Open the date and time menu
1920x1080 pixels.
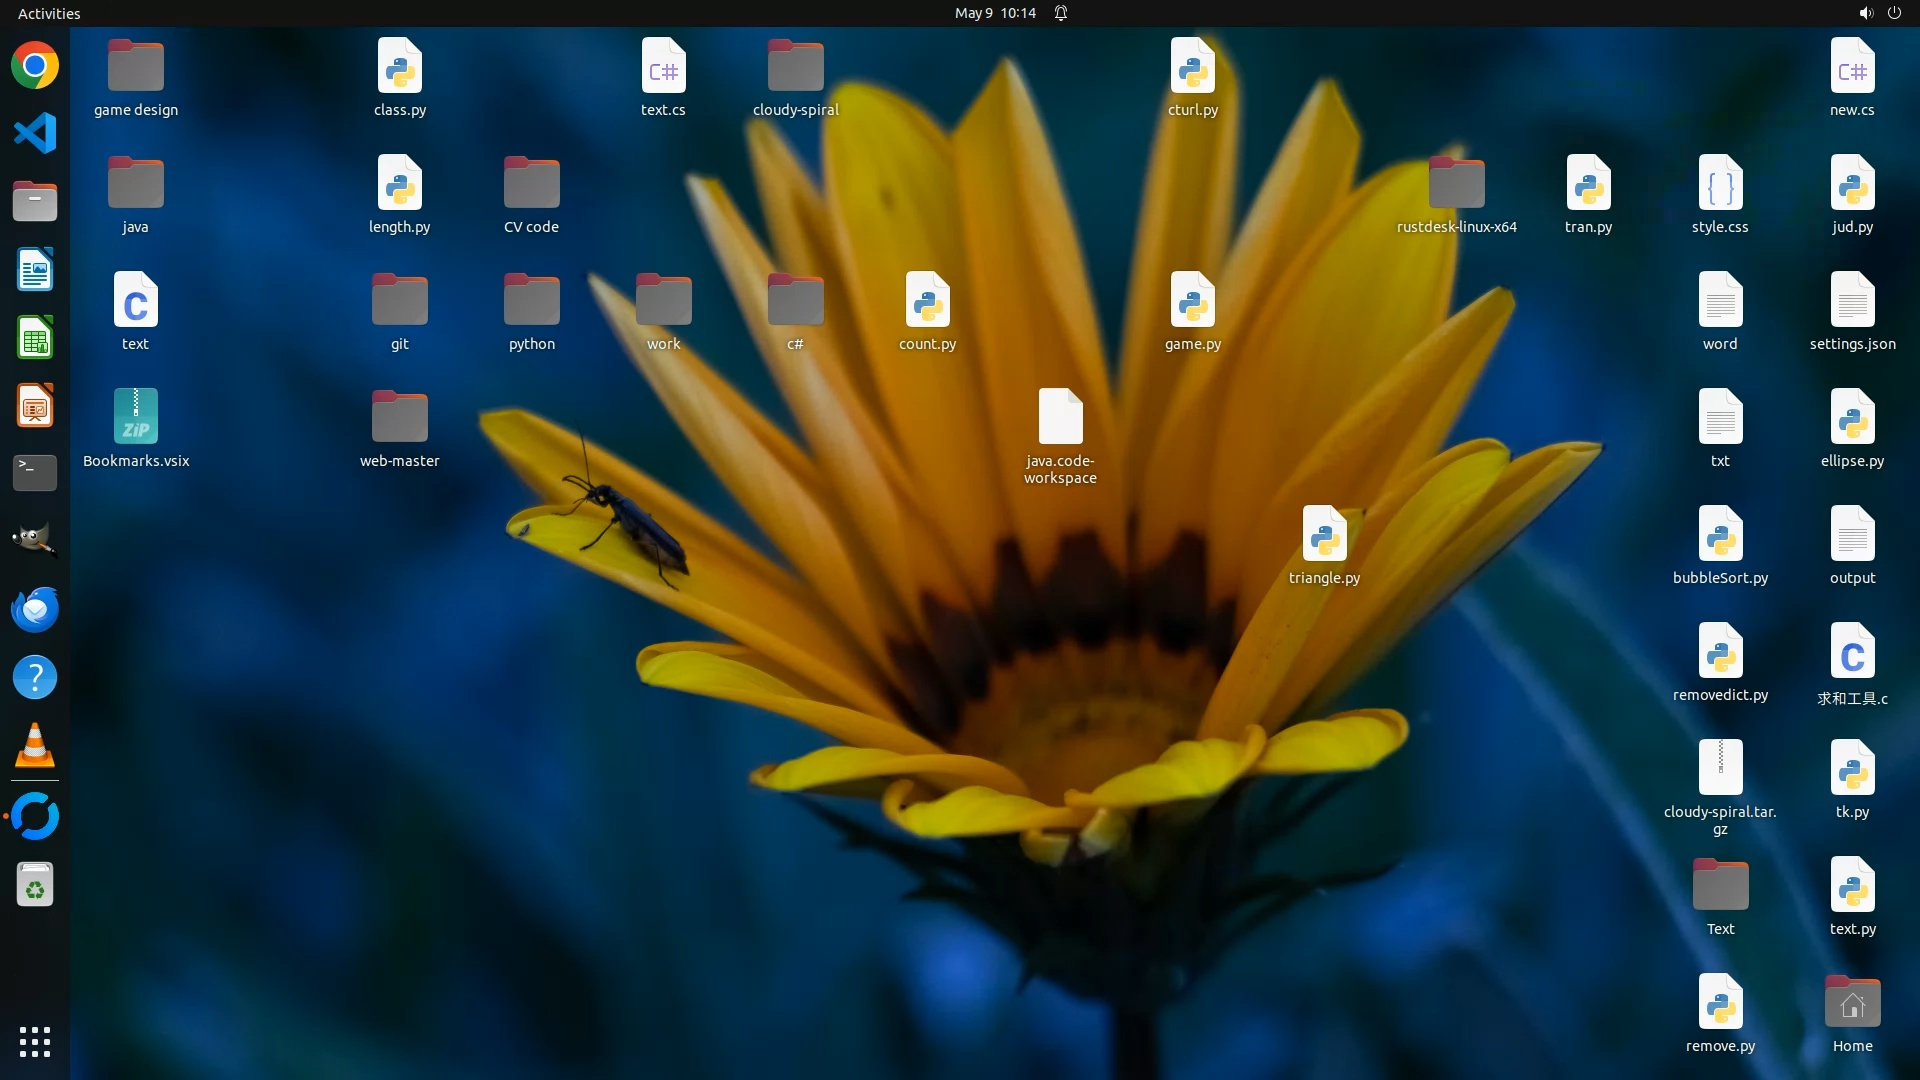[994, 13]
